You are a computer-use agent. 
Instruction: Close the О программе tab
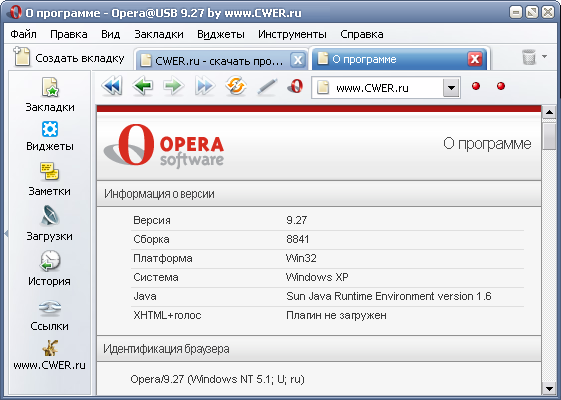pyautogui.click(x=475, y=59)
